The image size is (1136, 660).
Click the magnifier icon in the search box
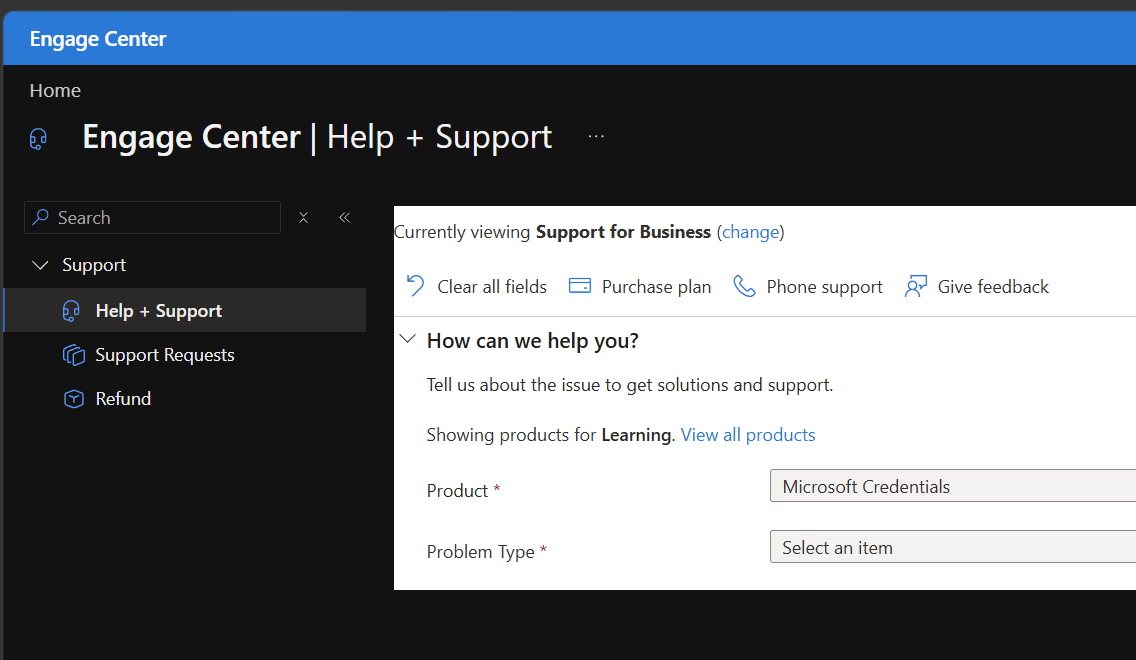[x=41, y=217]
